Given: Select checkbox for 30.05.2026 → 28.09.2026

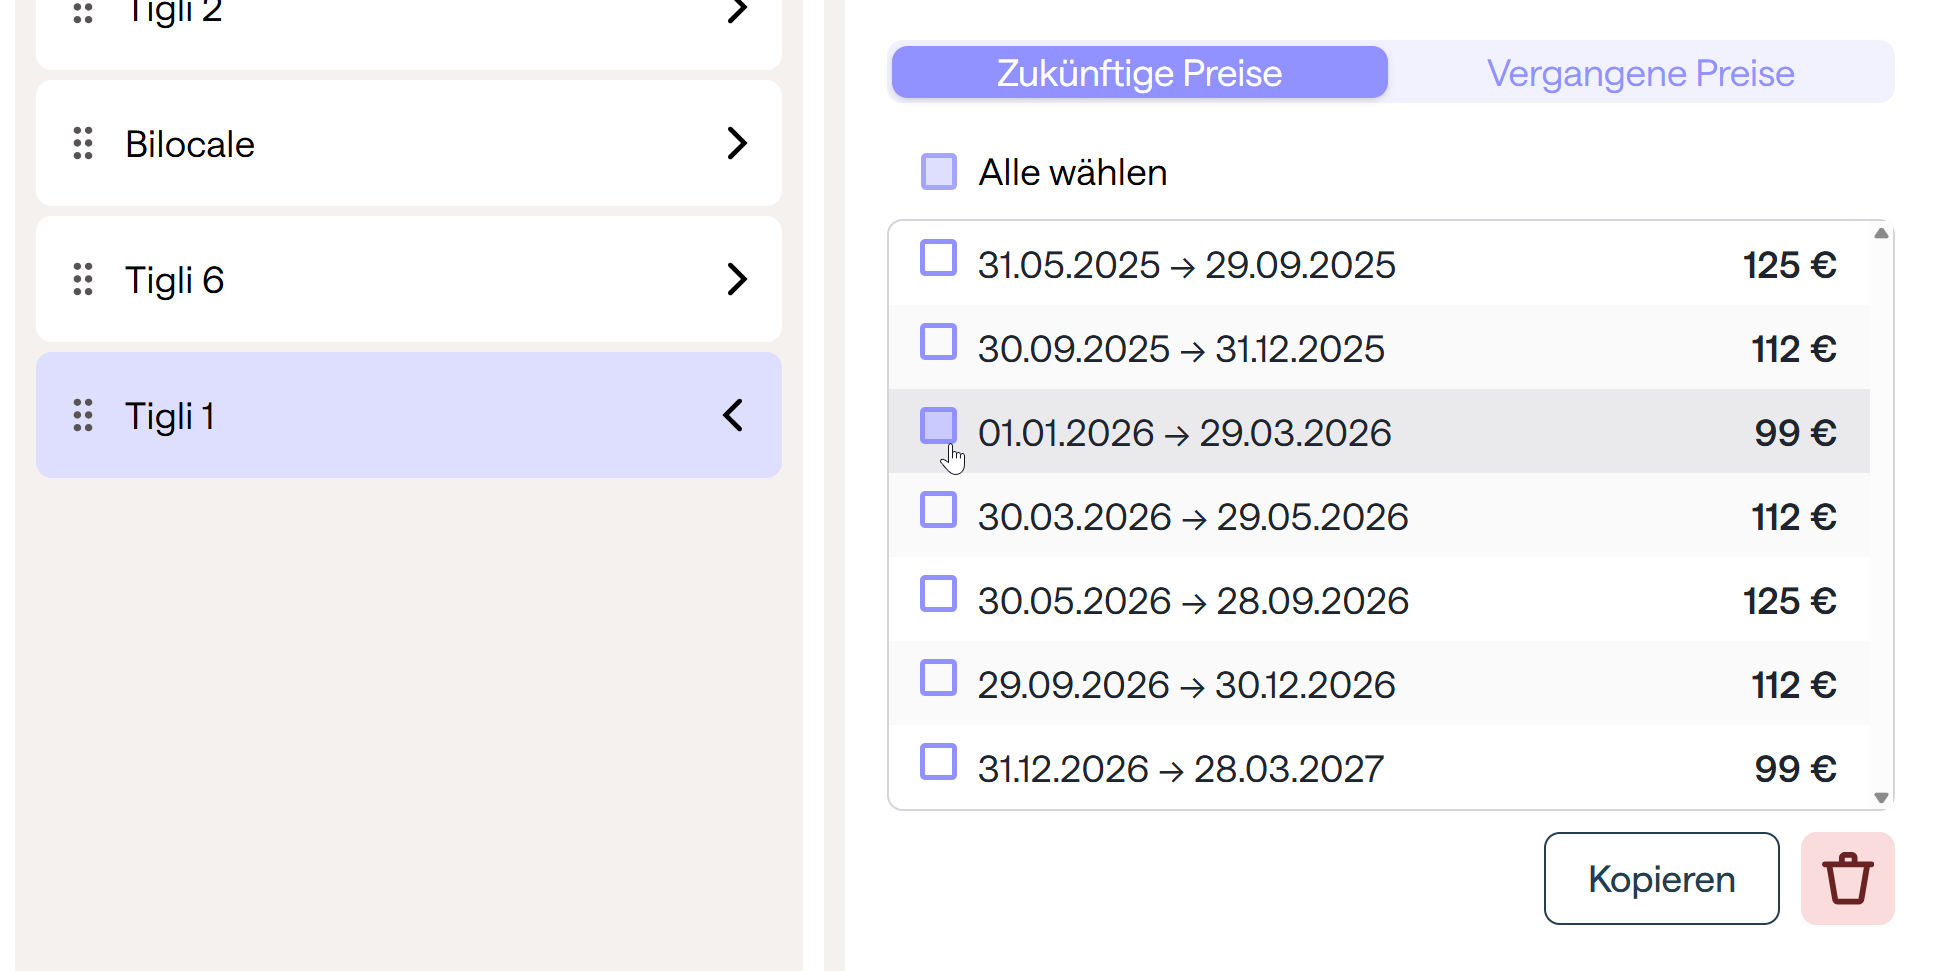Looking at the screenshot, I should [x=938, y=594].
